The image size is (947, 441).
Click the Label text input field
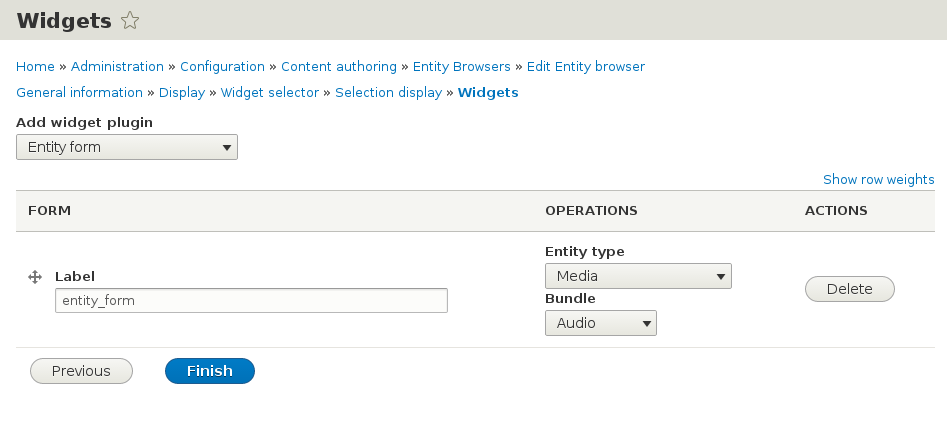[x=251, y=300]
